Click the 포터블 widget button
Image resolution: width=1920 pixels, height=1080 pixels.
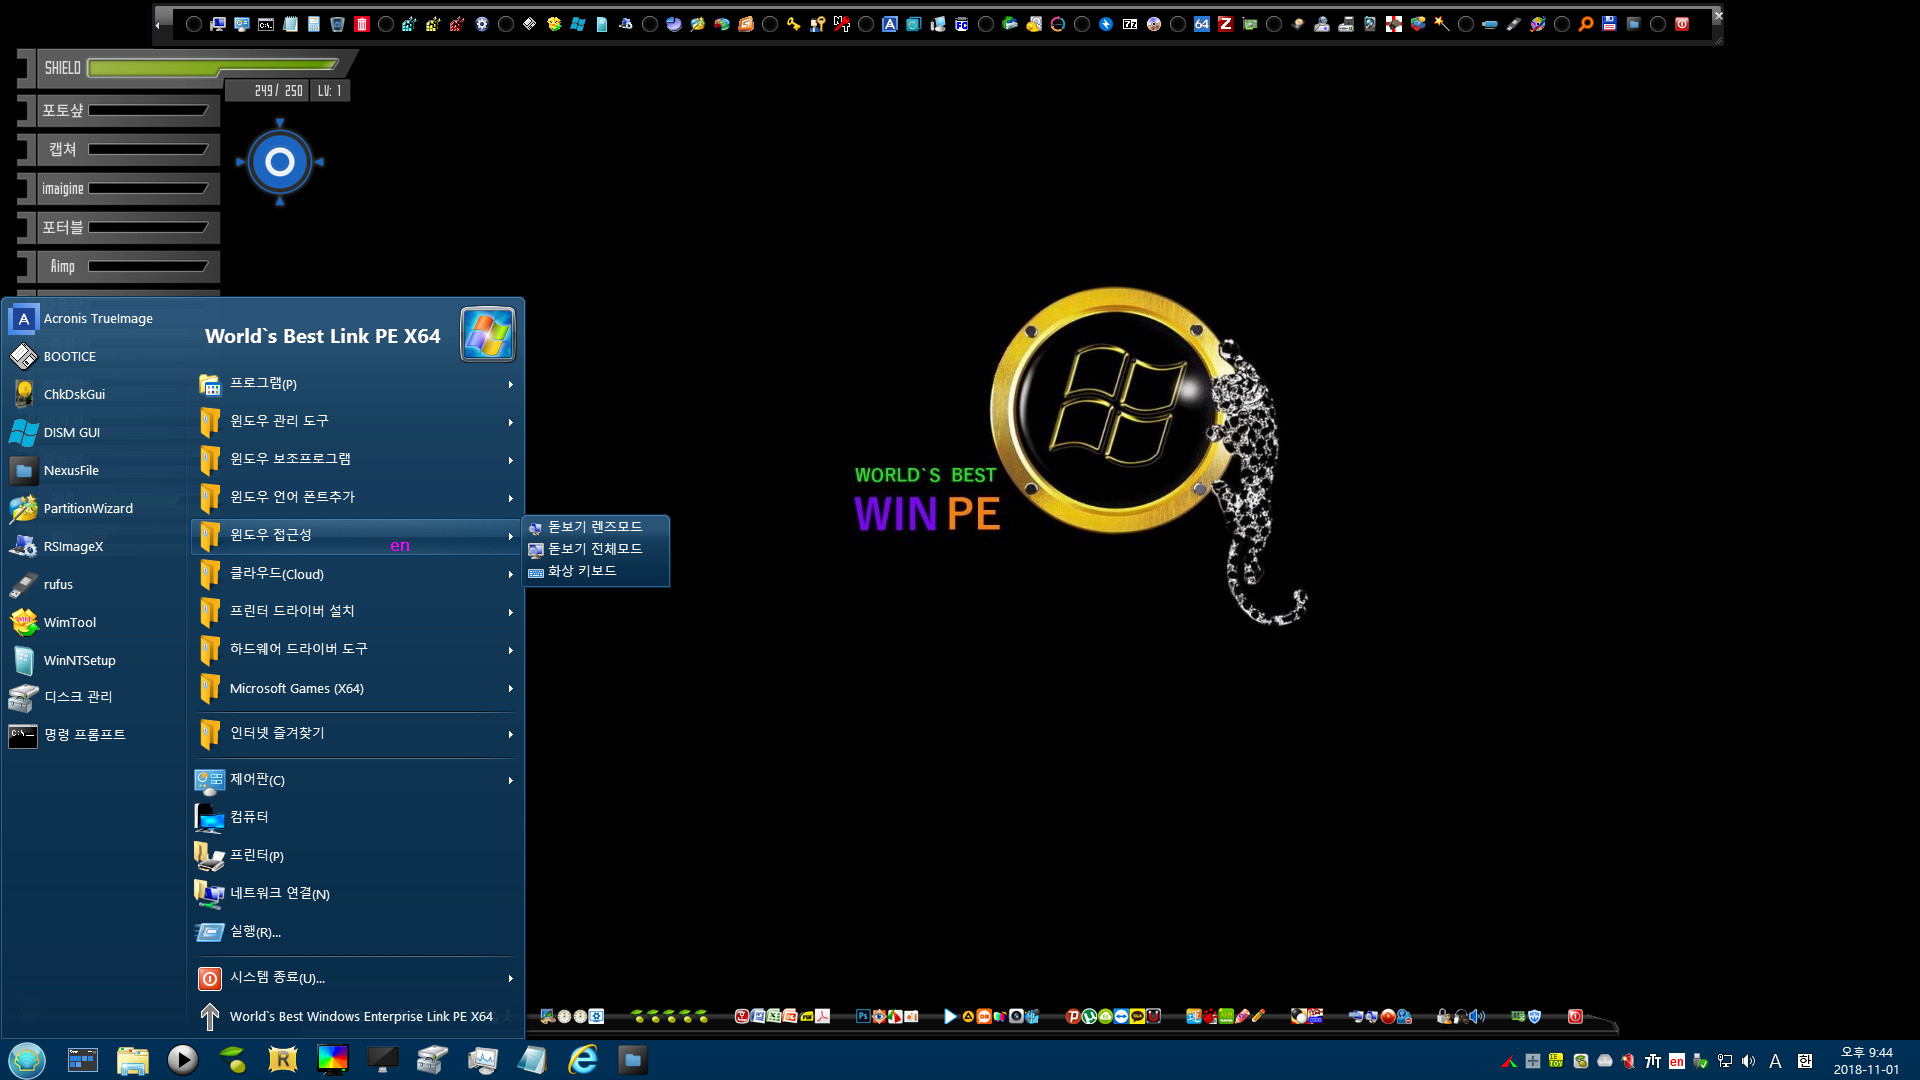pyautogui.click(x=127, y=228)
